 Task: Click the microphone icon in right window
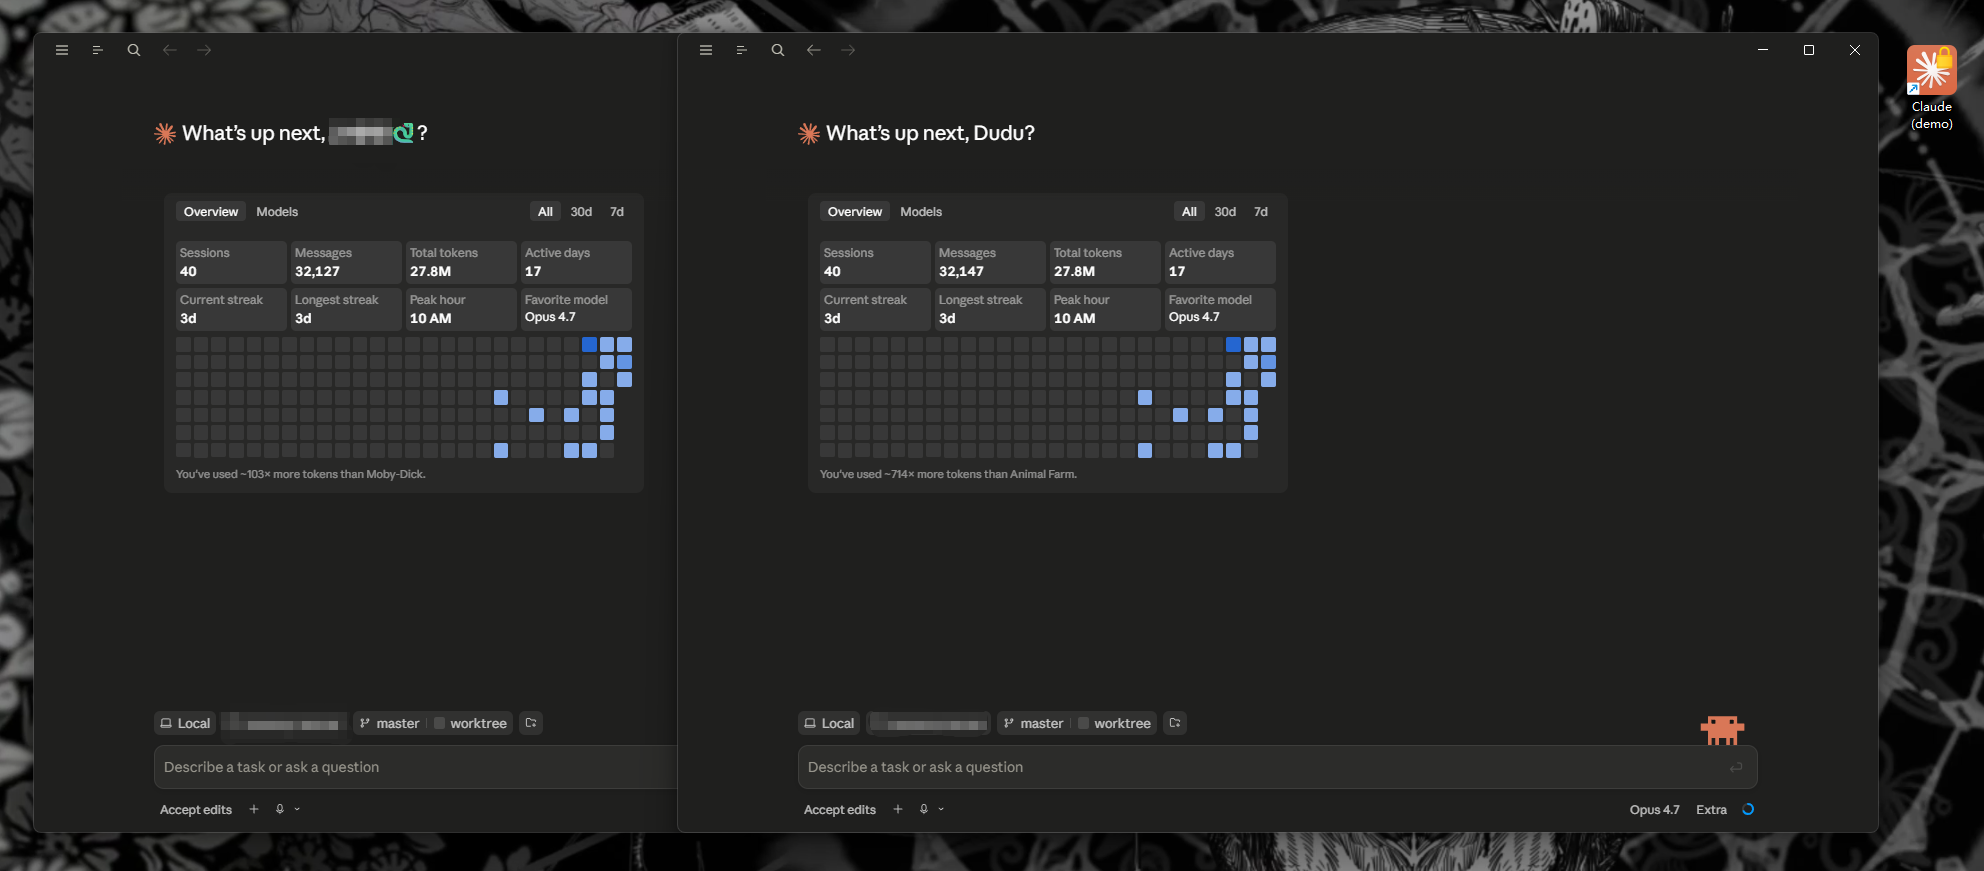[924, 809]
